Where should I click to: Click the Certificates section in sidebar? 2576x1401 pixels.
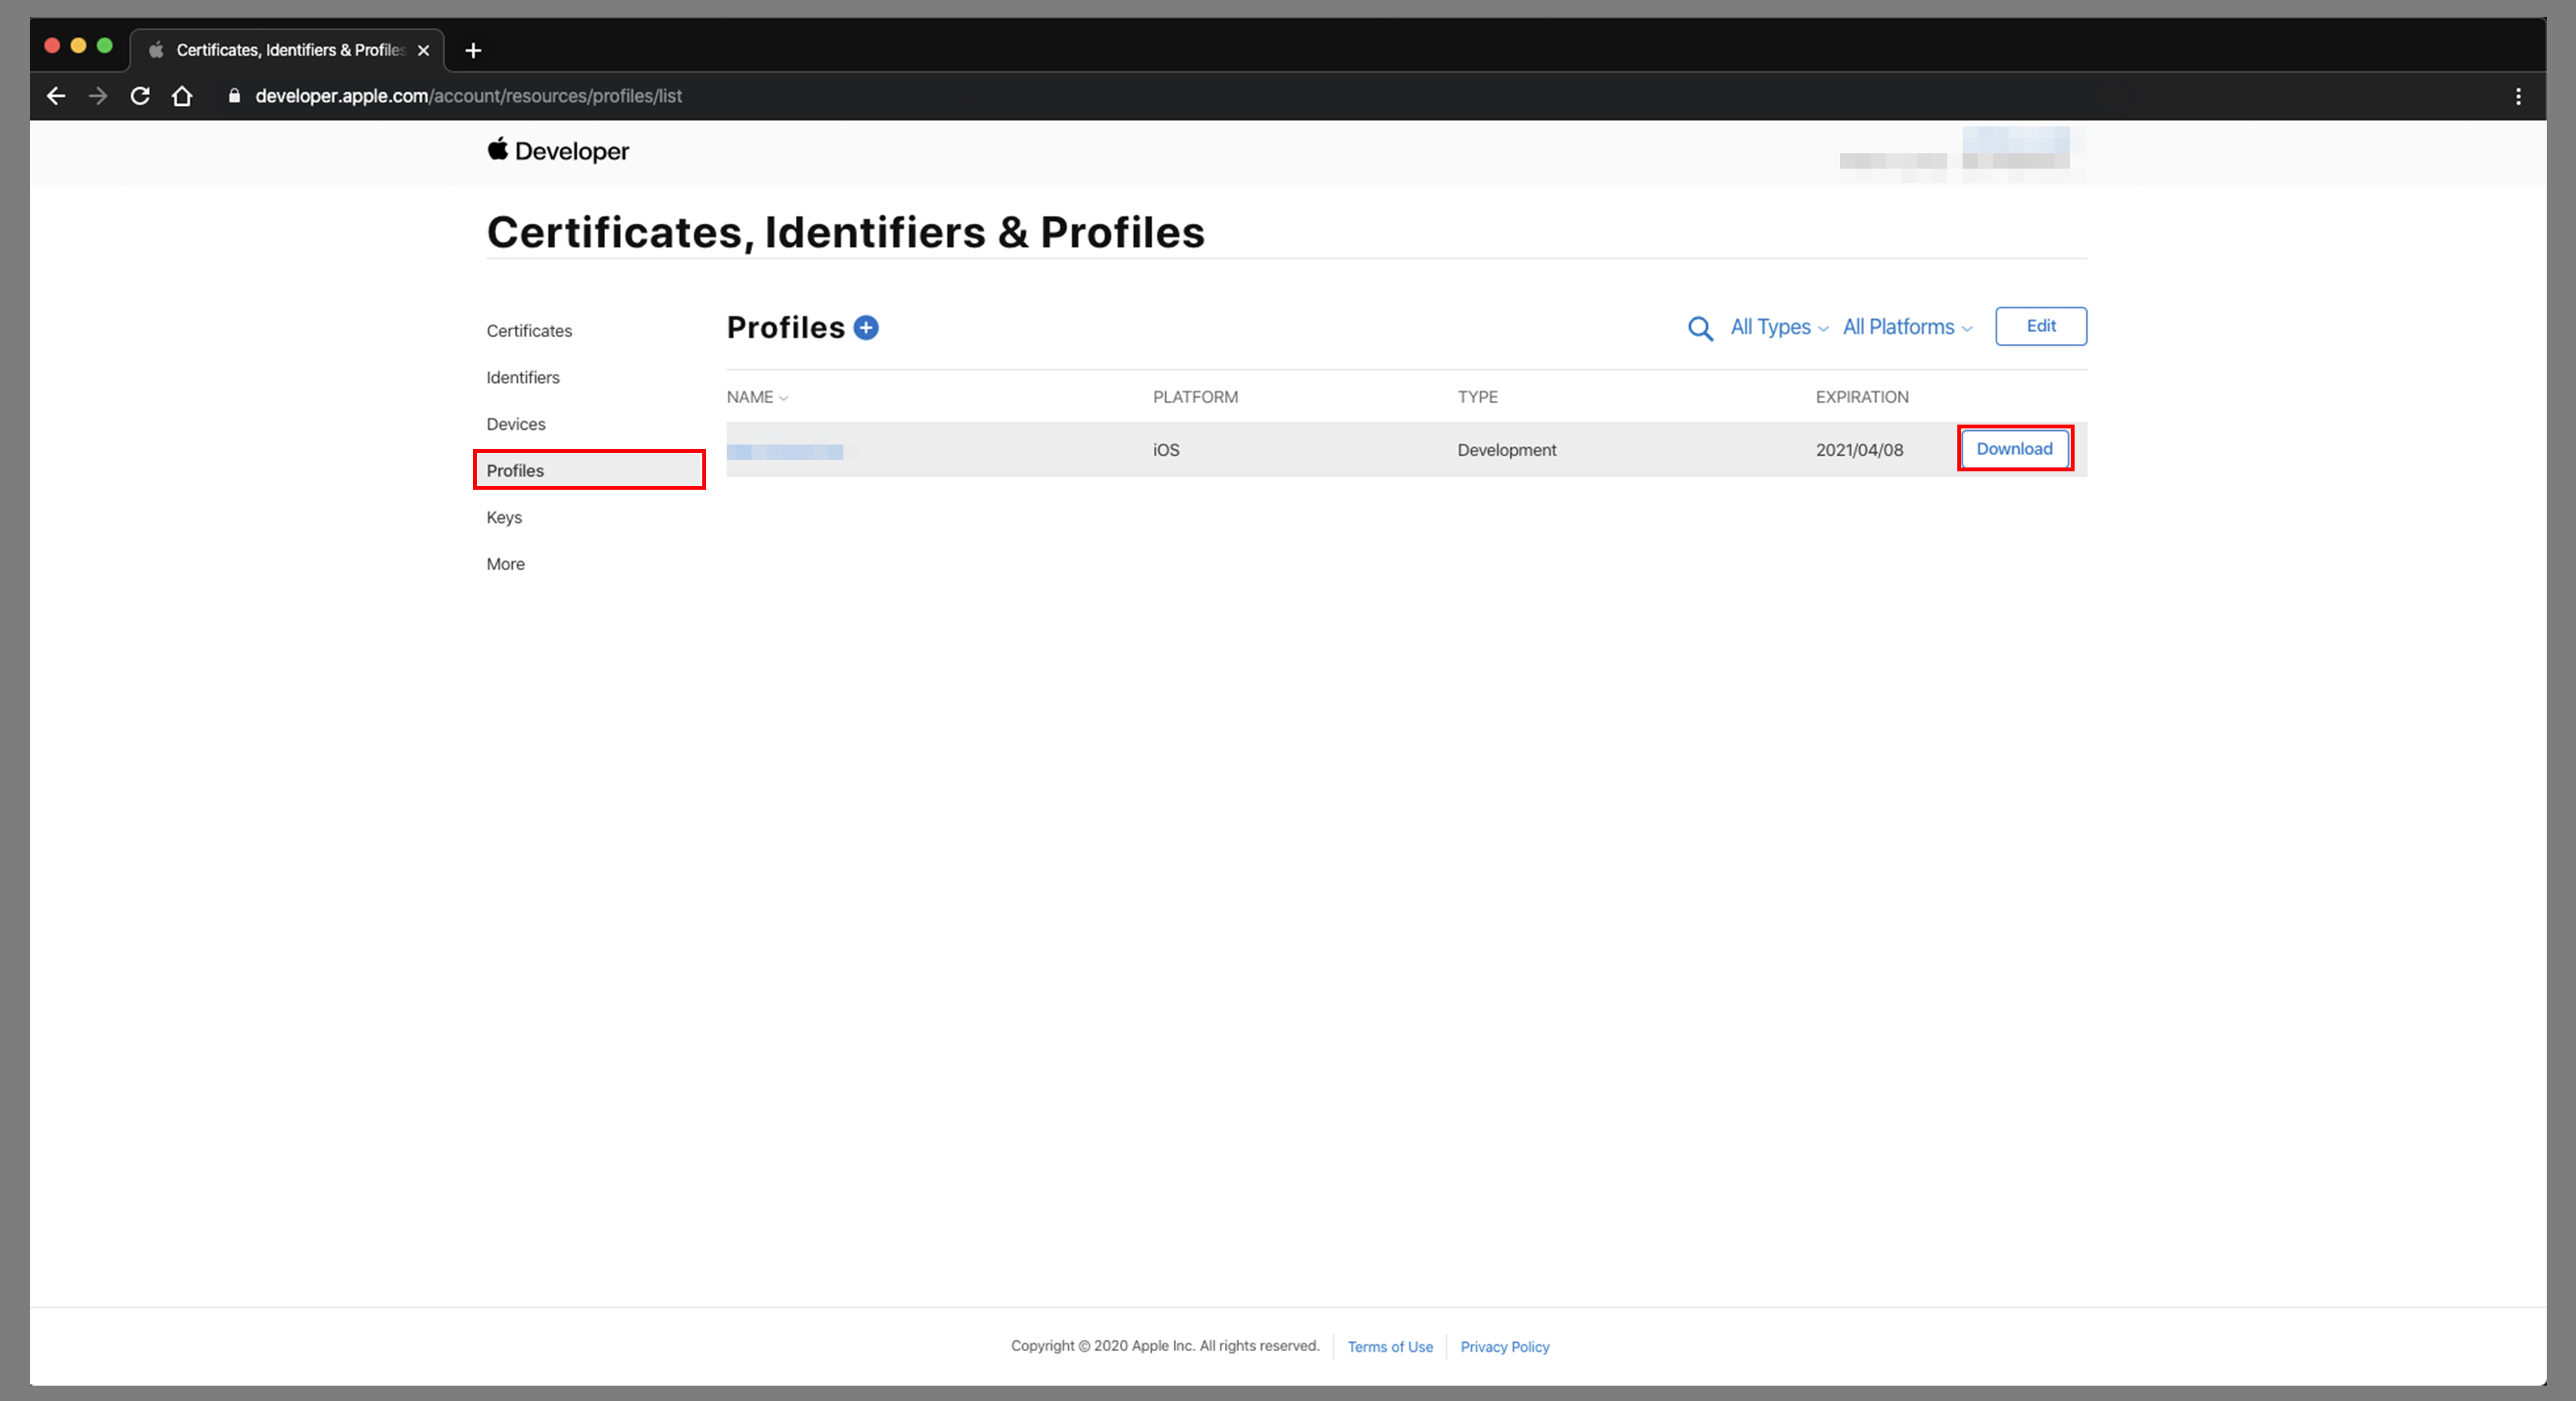coord(530,330)
